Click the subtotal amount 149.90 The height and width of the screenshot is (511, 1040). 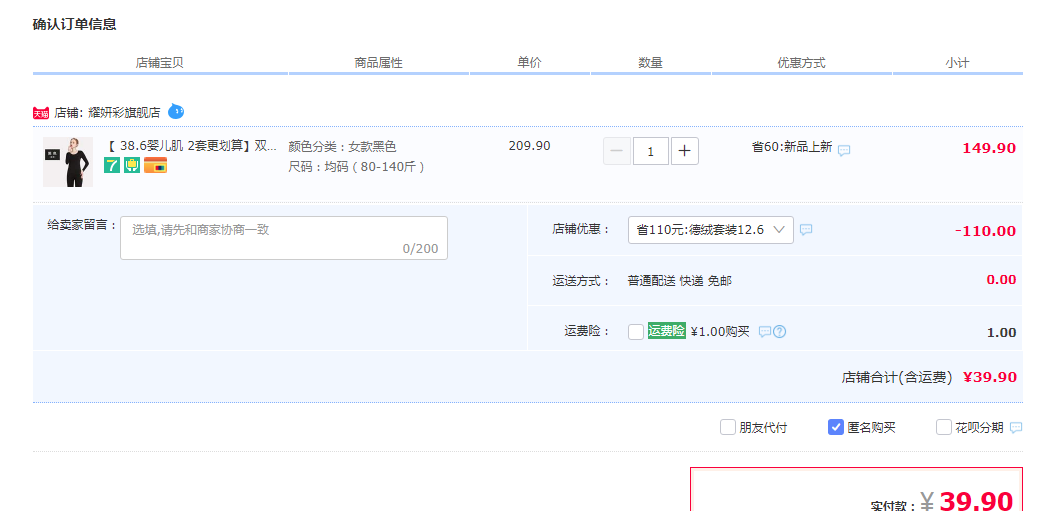(989, 148)
